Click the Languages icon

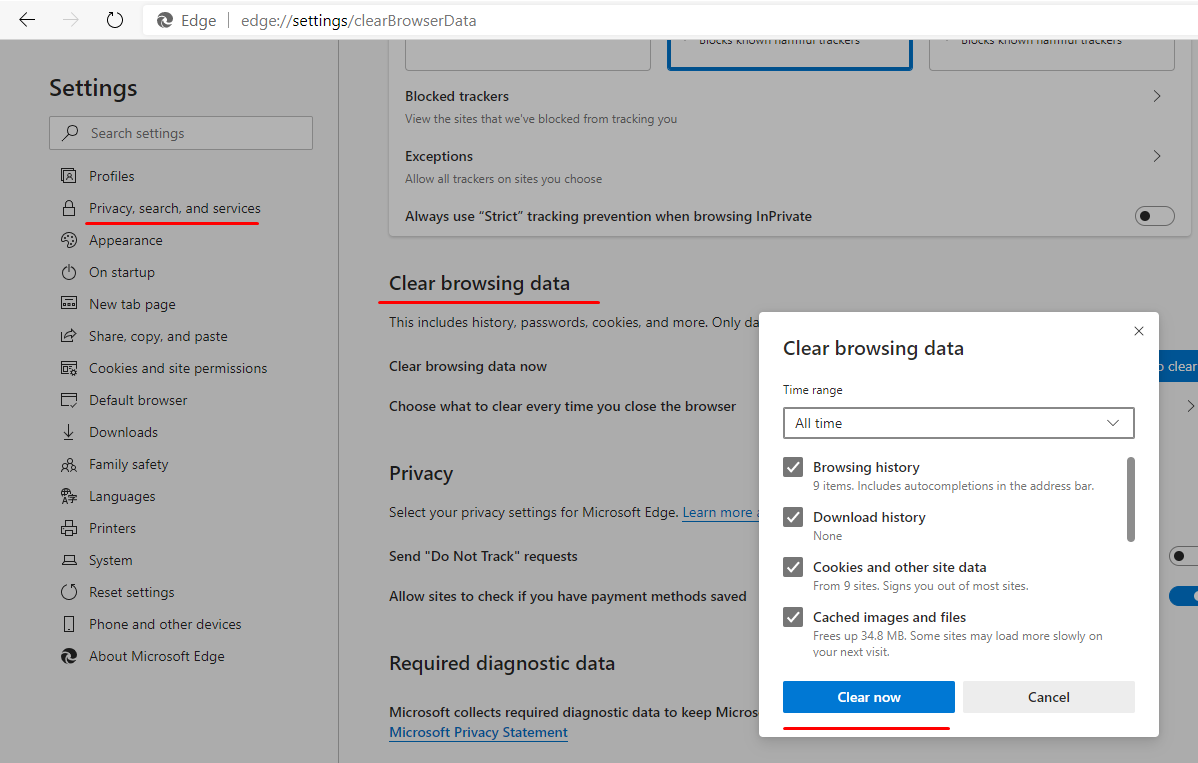pos(69,496)
